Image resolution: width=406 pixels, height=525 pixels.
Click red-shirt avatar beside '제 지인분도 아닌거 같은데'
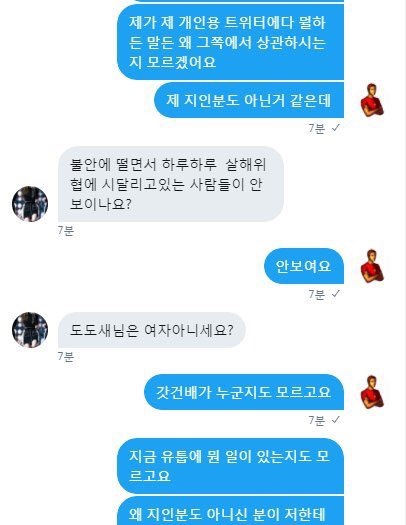[x=372, y=100]
